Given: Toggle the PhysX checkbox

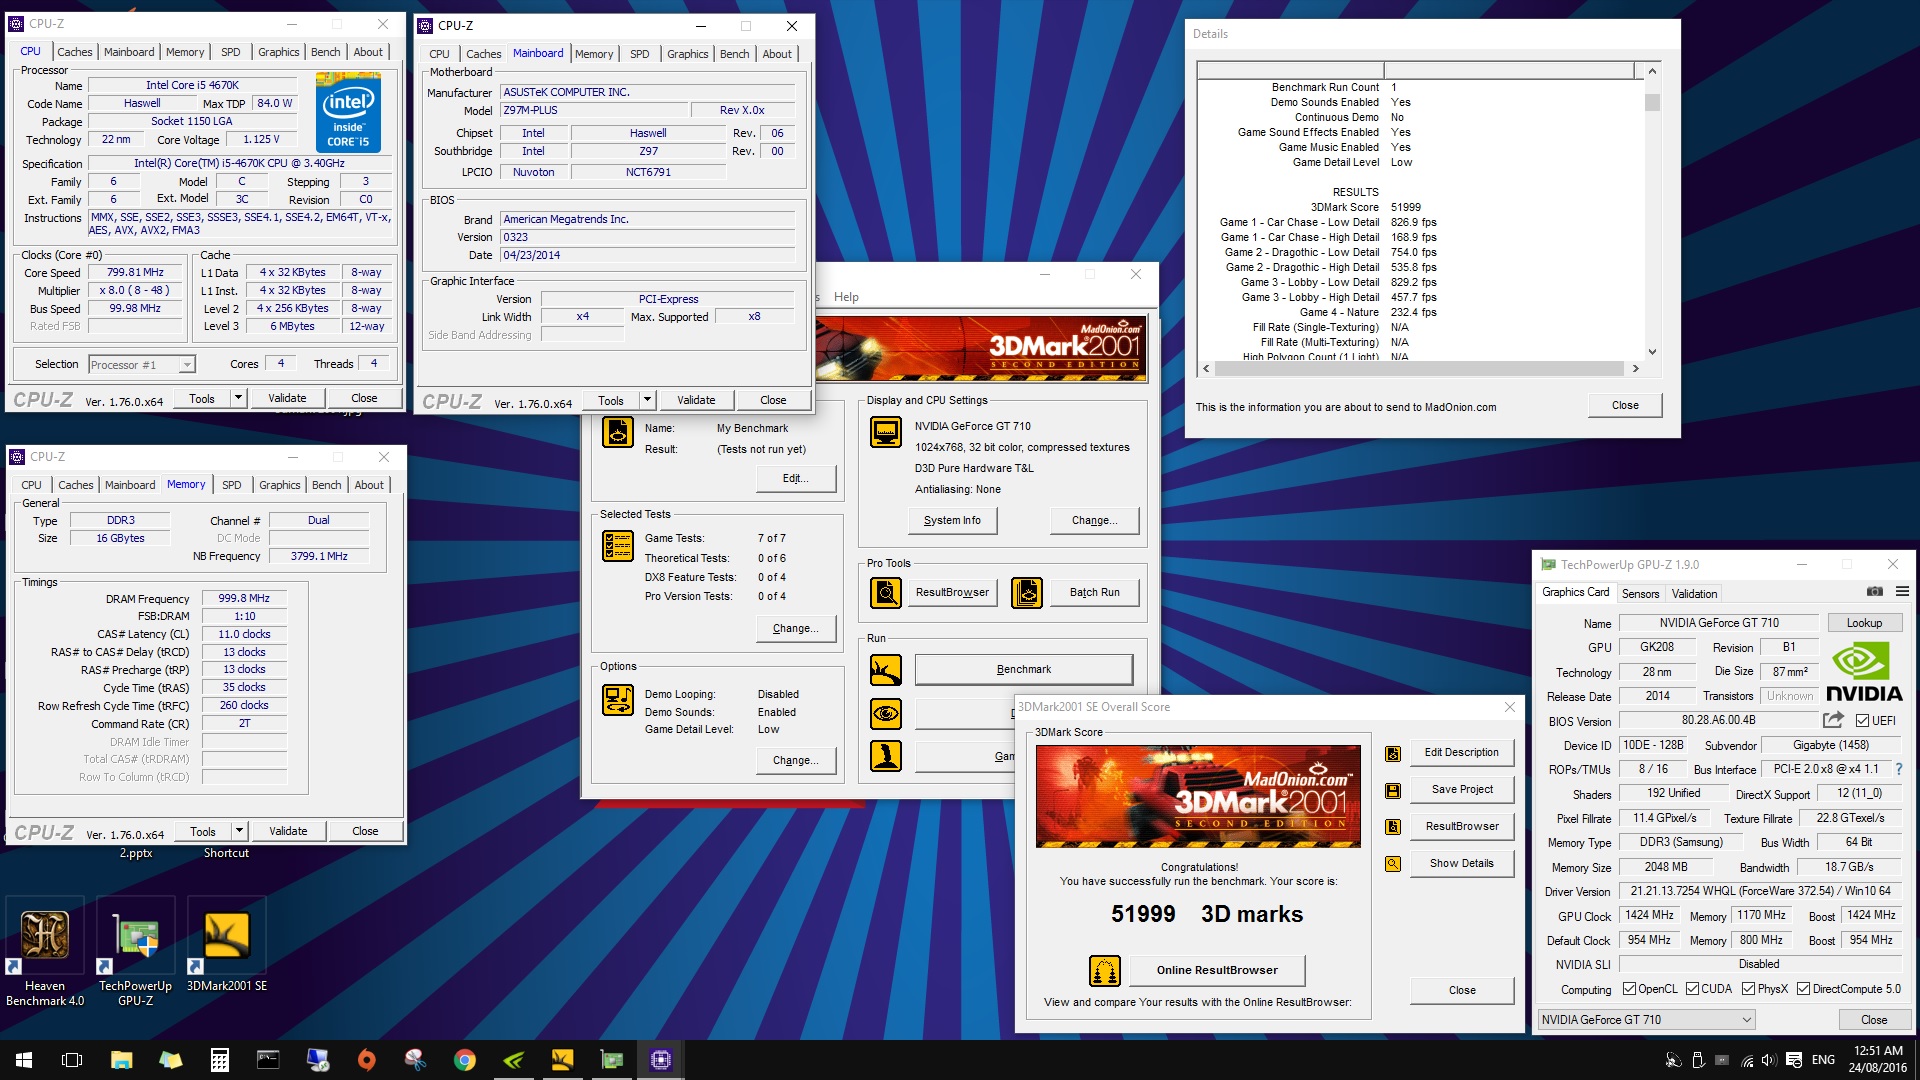Looking at the screenshot, I should point(1748,989).
